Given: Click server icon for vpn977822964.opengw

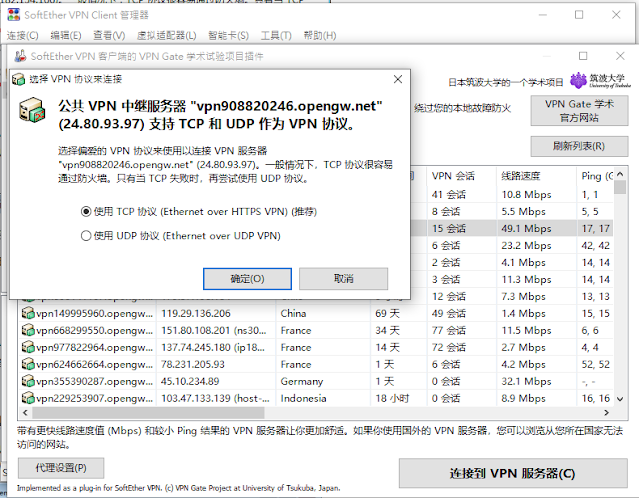Looking at the screenshot, I should (28, 347).
